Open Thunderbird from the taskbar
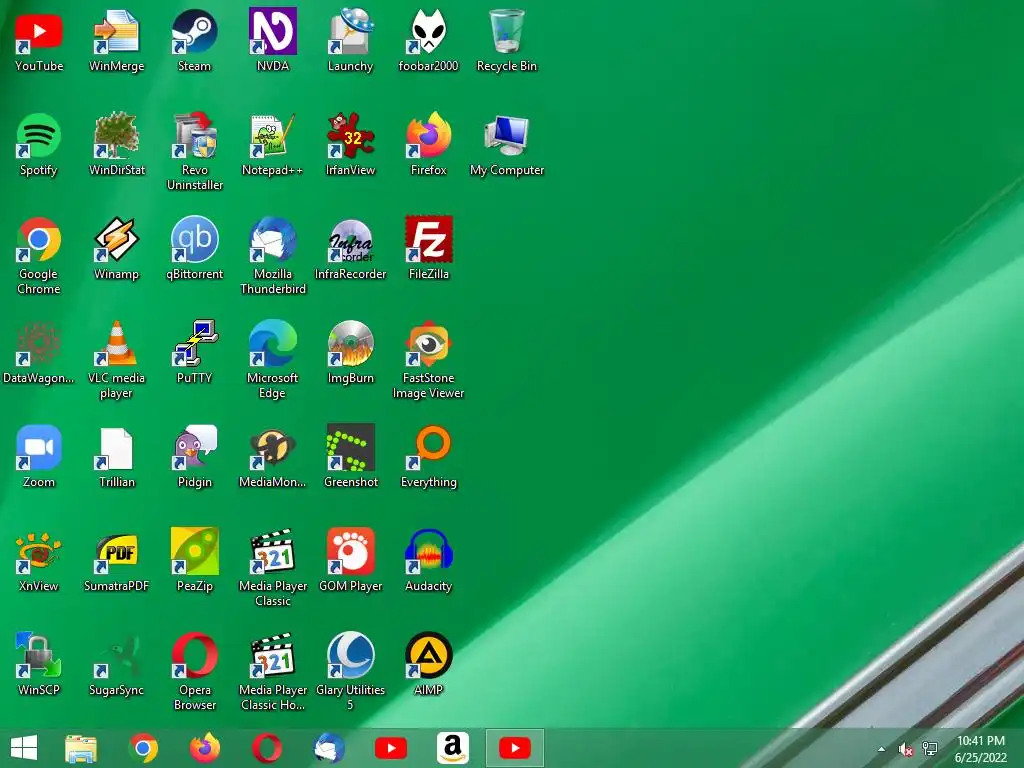 [x=329, y=748]
